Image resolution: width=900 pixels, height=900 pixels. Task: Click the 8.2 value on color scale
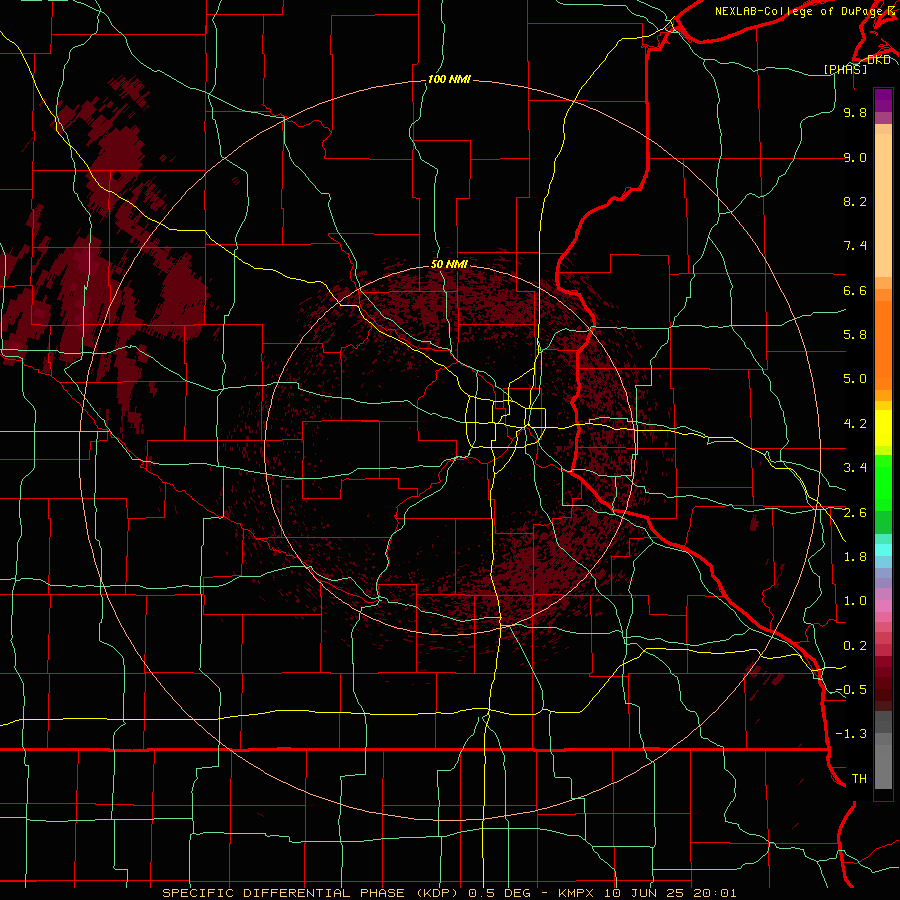click(x=855, y=201)
